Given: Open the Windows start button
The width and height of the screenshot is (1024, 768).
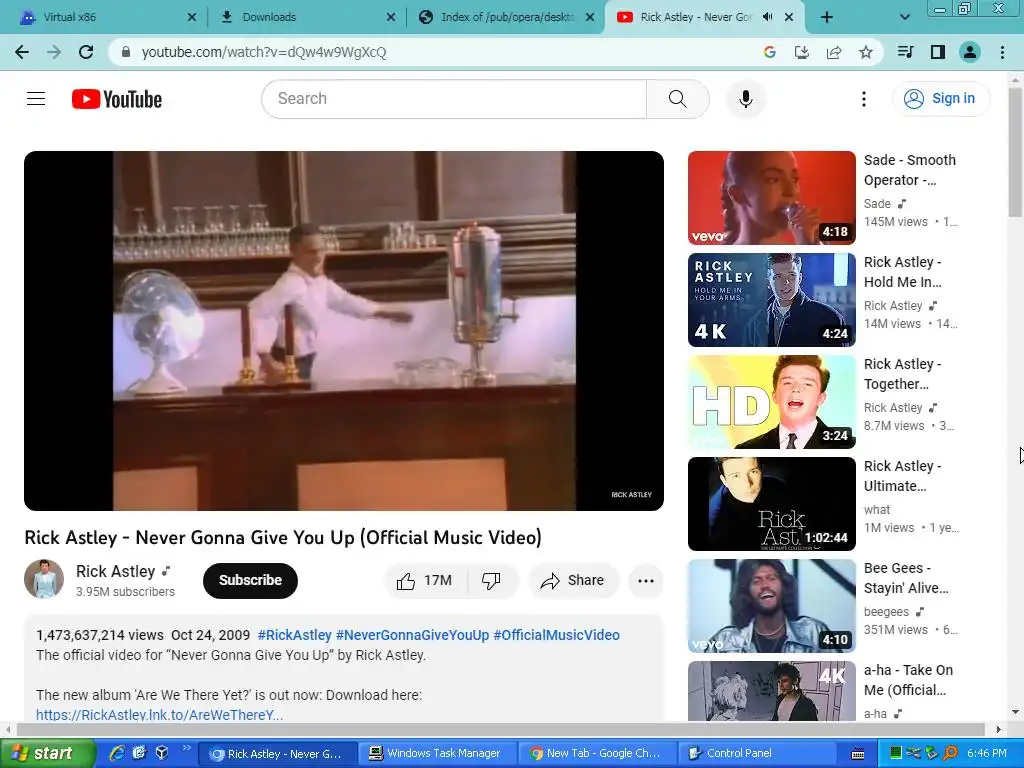Looking at the screenshot, I should (x=47, y=754).
